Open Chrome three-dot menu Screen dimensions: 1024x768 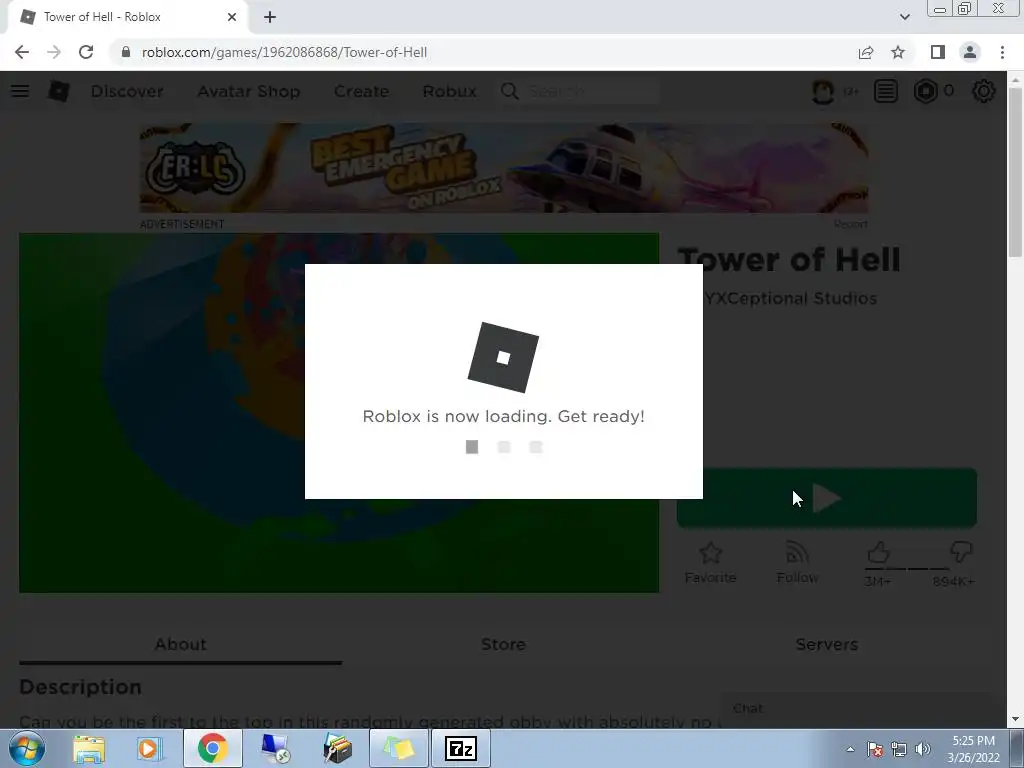click(x=1002, y=52)
